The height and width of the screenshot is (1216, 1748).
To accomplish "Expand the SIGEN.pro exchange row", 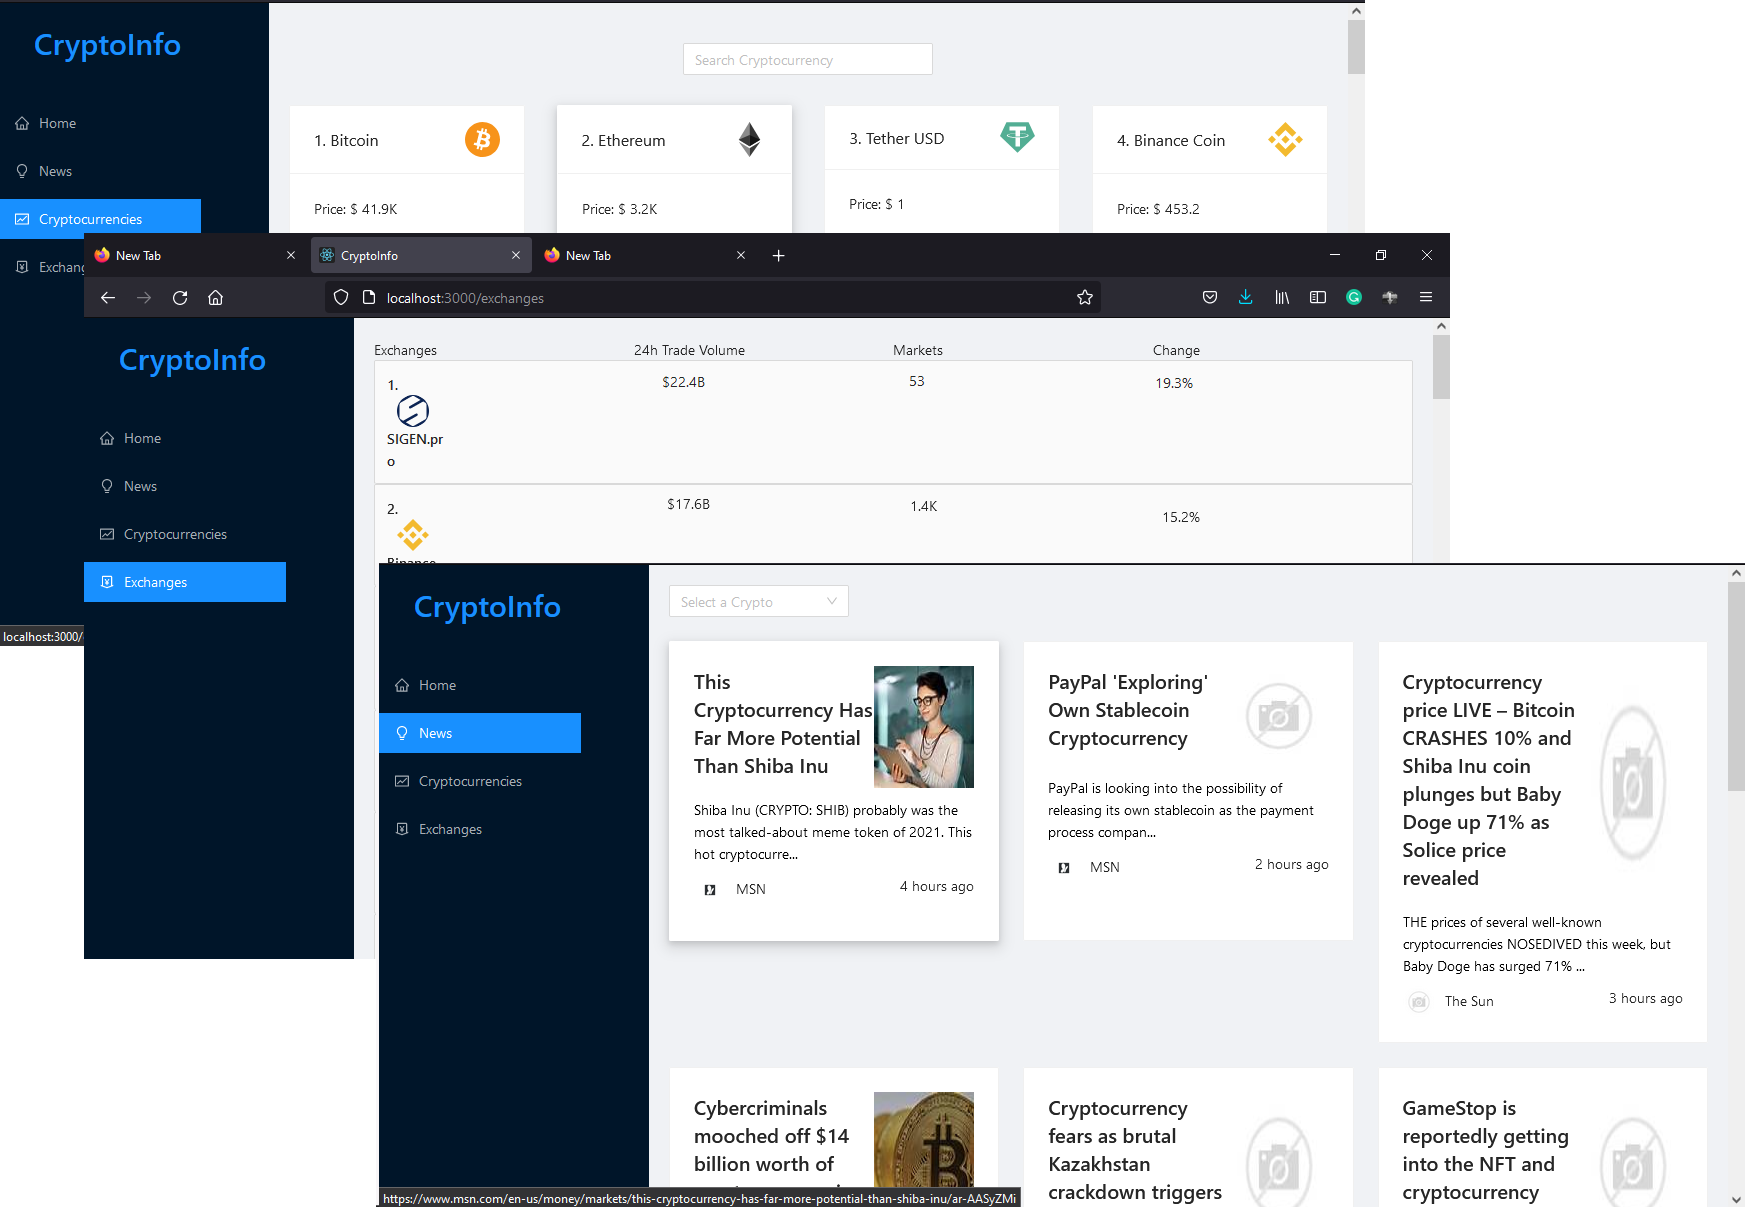I will coord(893,422).
